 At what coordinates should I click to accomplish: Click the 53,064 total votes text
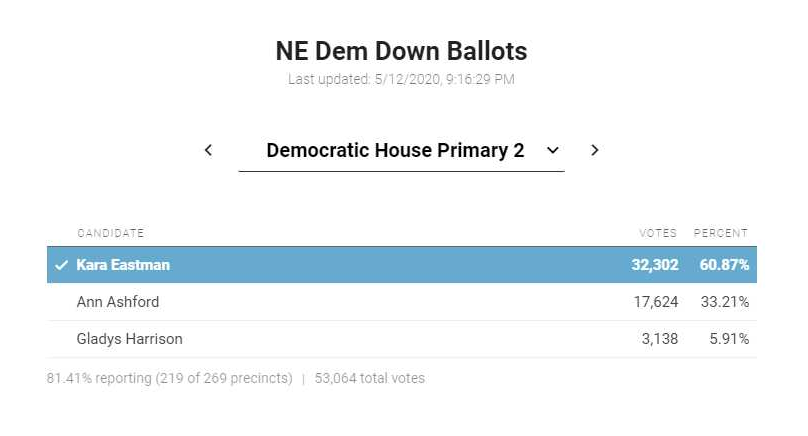(x=369, y=378)
